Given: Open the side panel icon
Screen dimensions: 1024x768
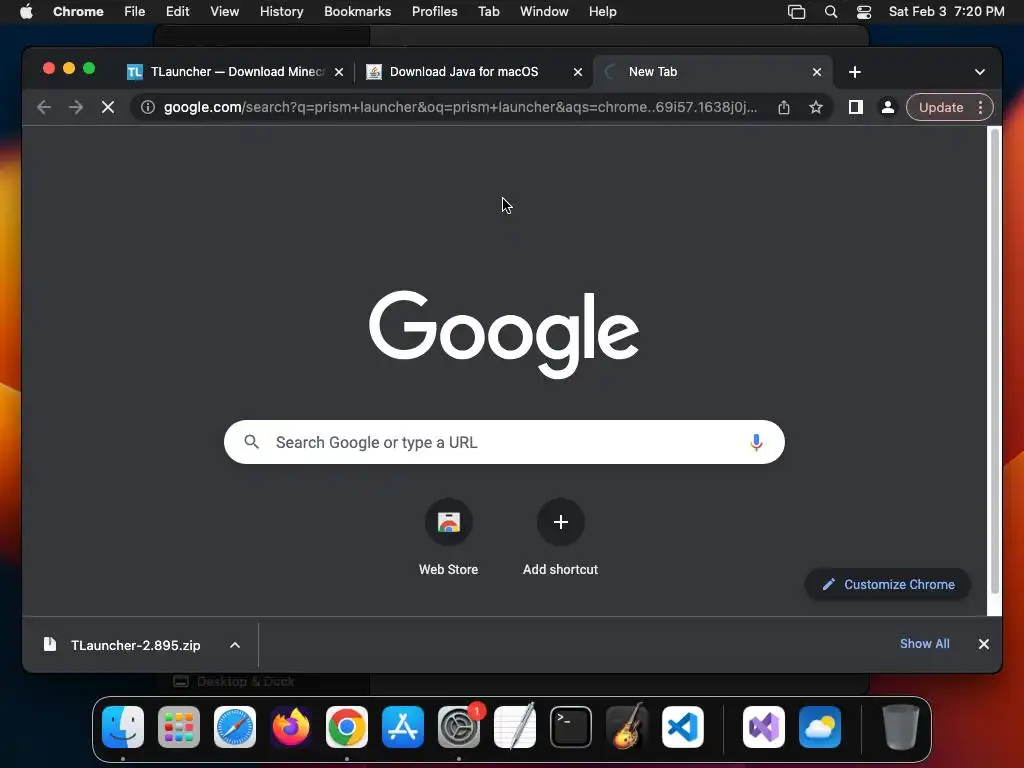Looking at the screenshot, I should pos(856,107).
